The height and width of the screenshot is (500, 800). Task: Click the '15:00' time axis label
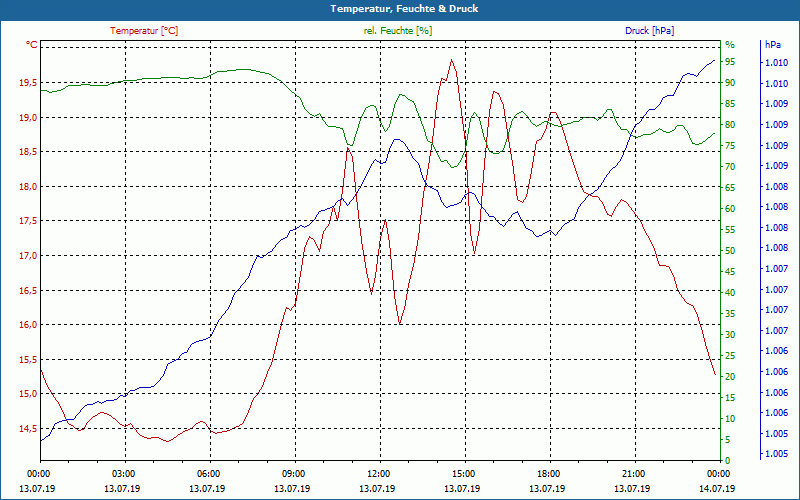coord(463,473)
